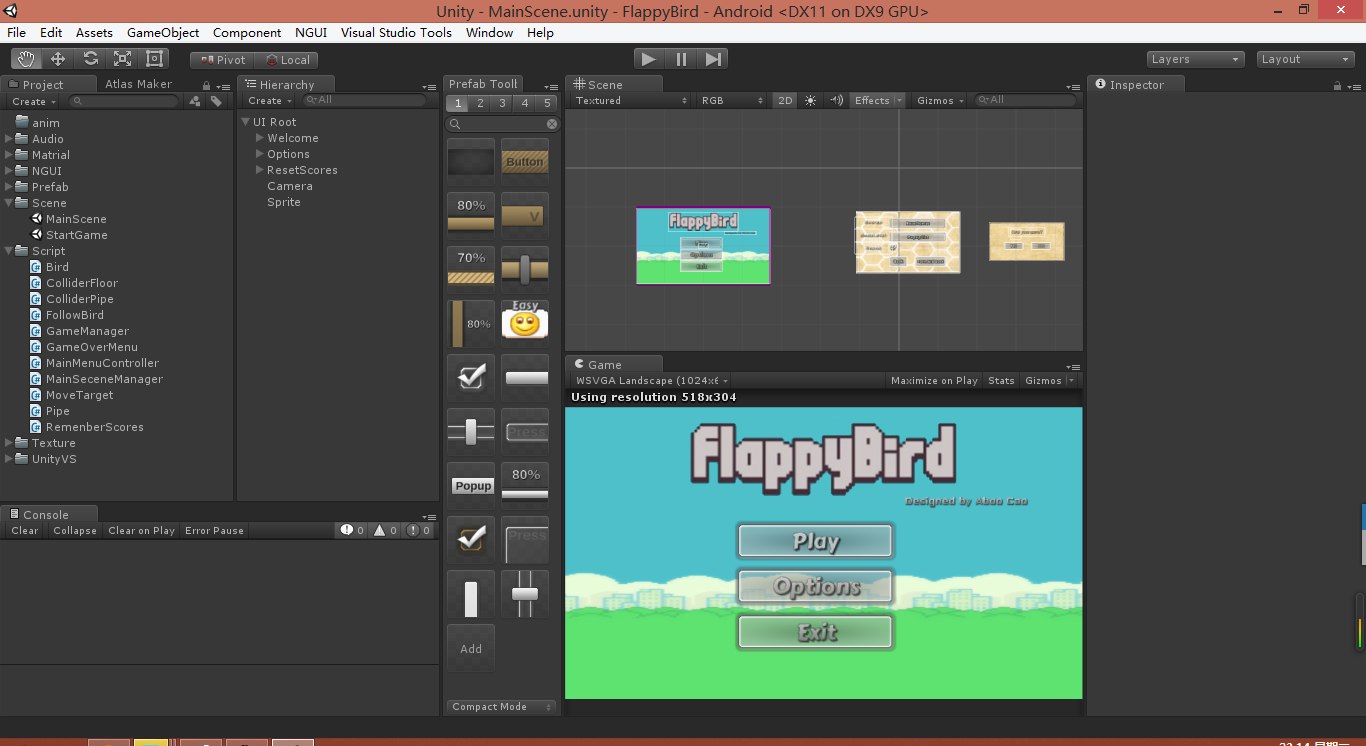1366x746 pixels.
Task: Toggle Clear on Play in Console
Action: tap(141, 530)
